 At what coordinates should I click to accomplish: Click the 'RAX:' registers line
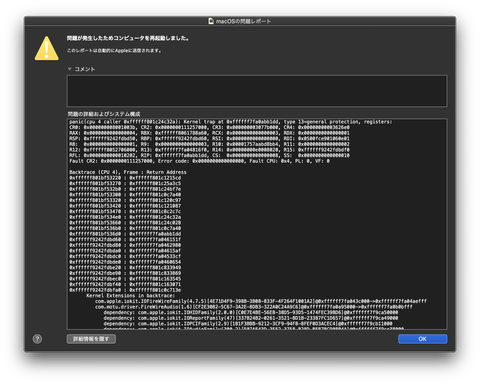click(209, 133)
